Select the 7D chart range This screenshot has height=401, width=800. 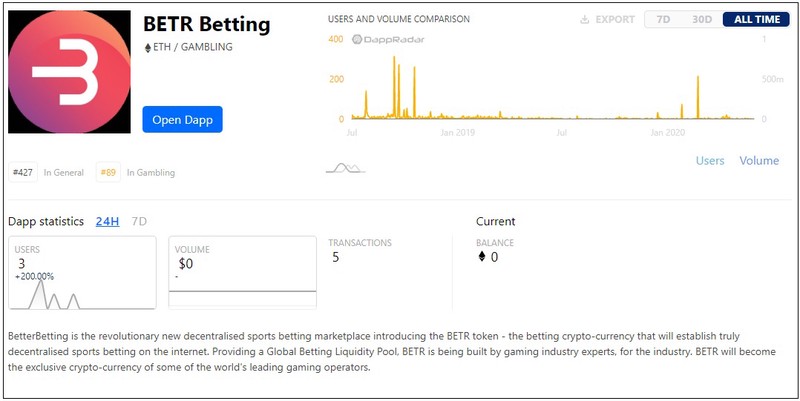[663, 19]
